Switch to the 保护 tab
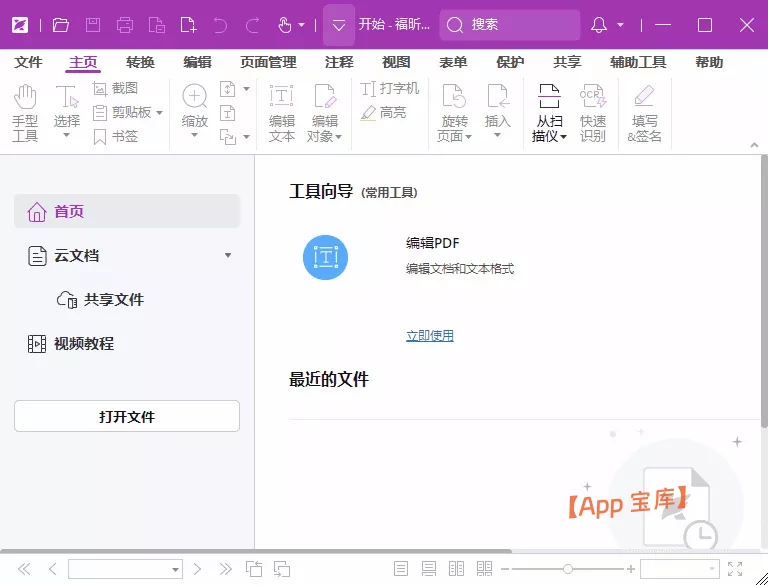768x585 pixels. 510,62
